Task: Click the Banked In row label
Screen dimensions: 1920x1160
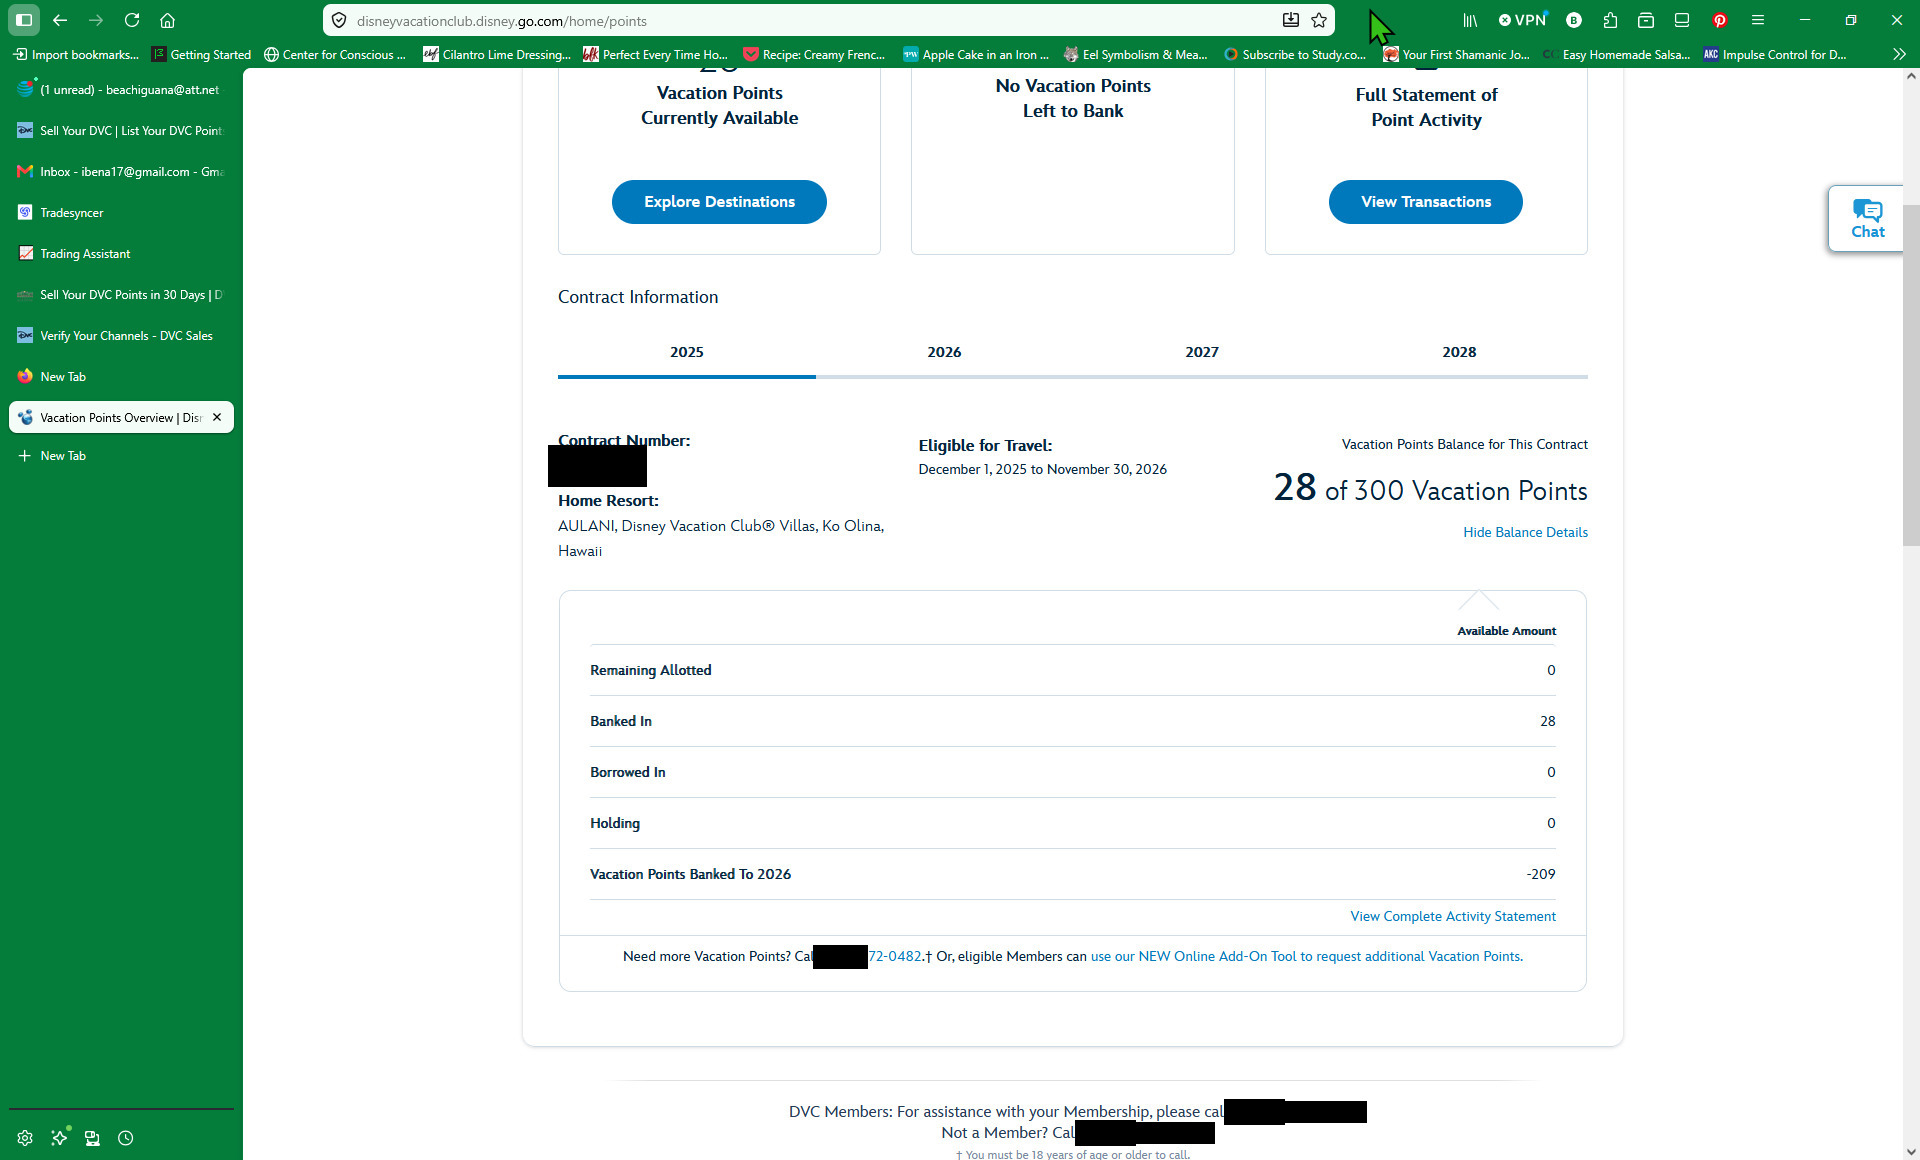Action: tap(621, 721)
